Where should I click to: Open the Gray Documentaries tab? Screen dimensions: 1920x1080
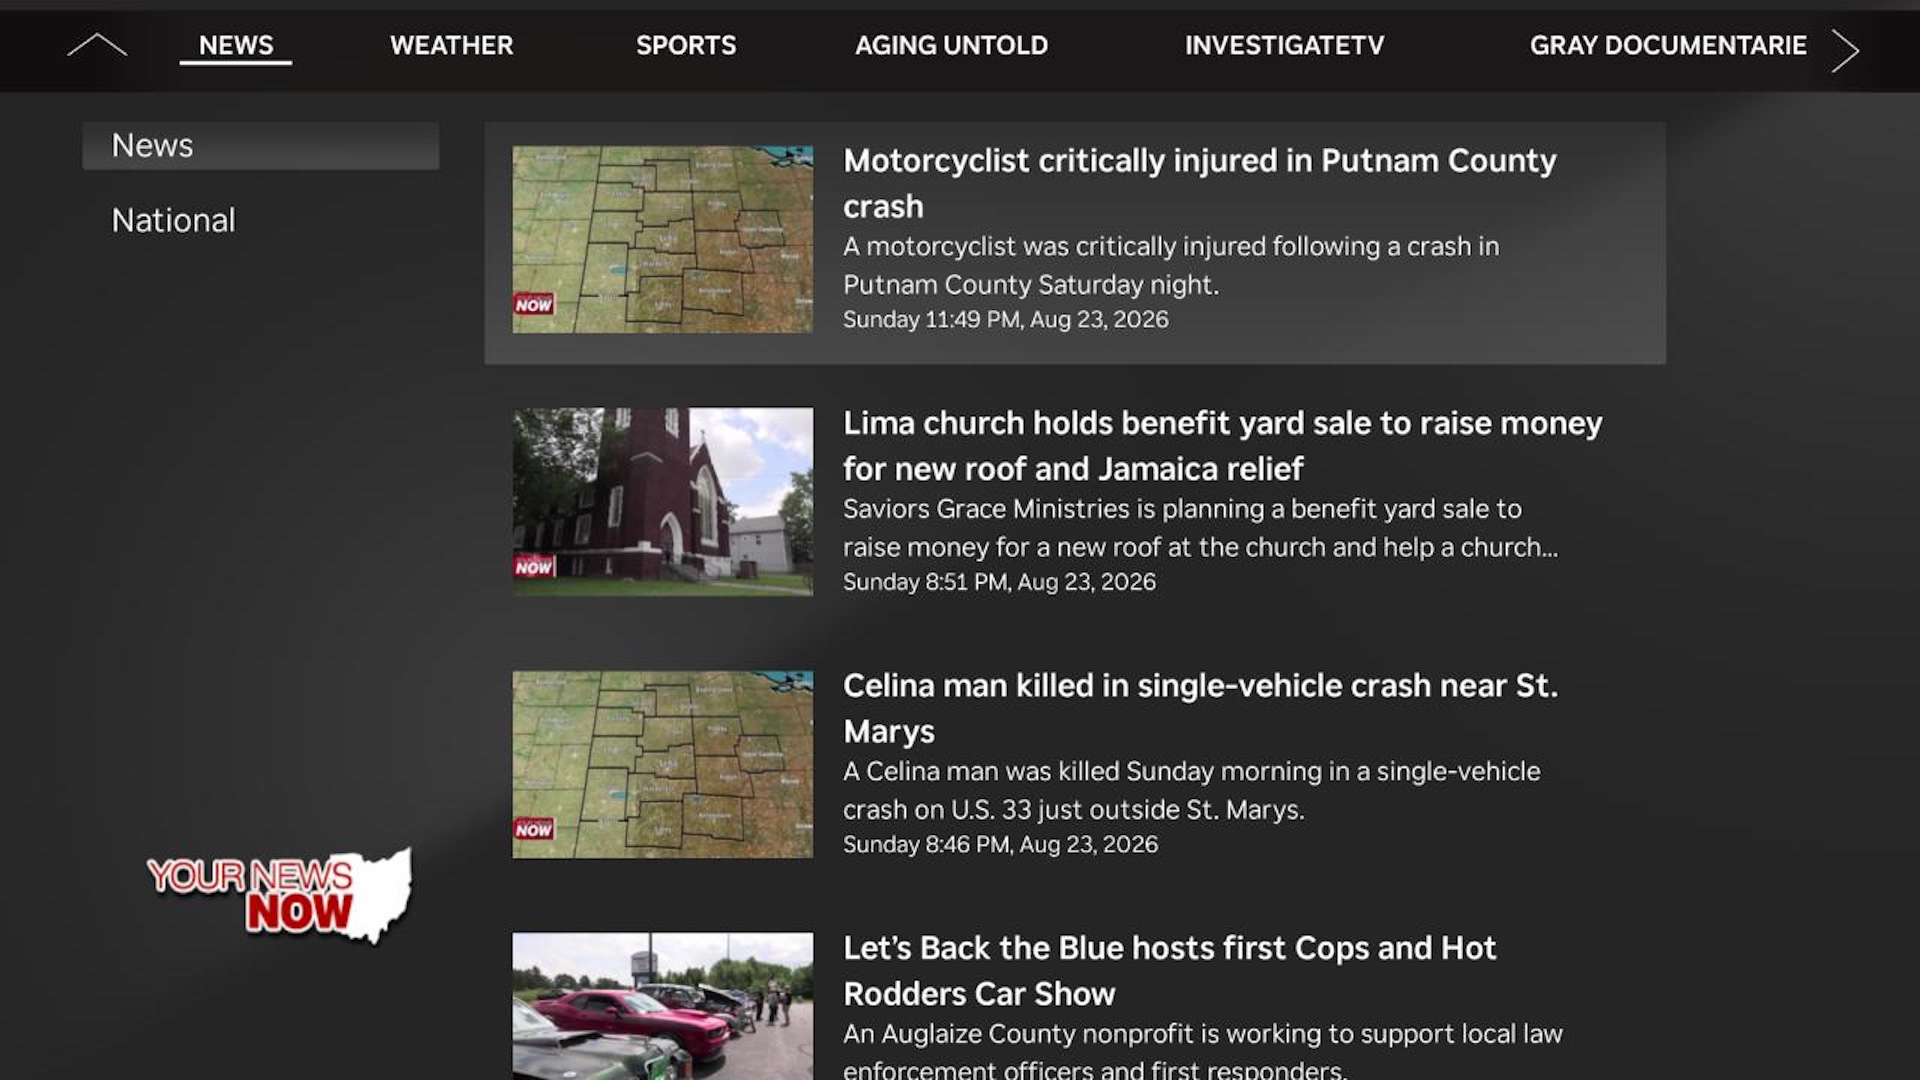pyautogui.click(x=1668, y=45)
